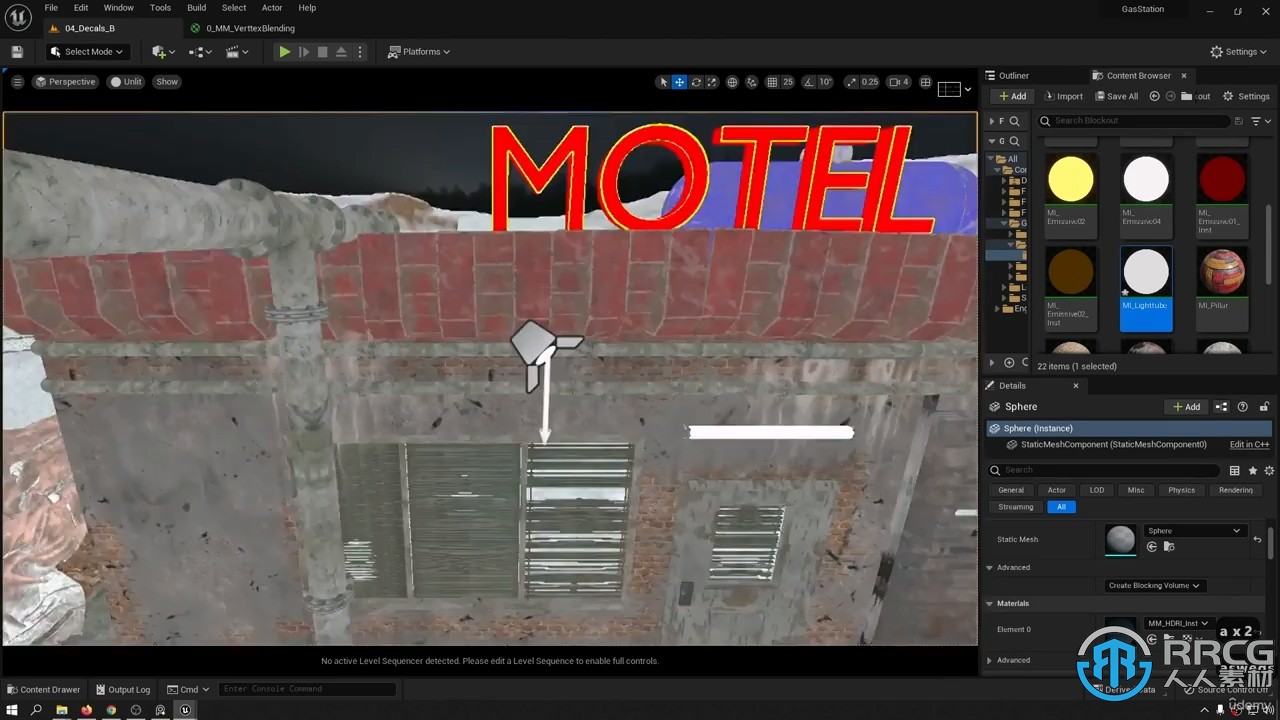Set the grid snap value 25
The image size is (1280, 720).
coord(788,82)
